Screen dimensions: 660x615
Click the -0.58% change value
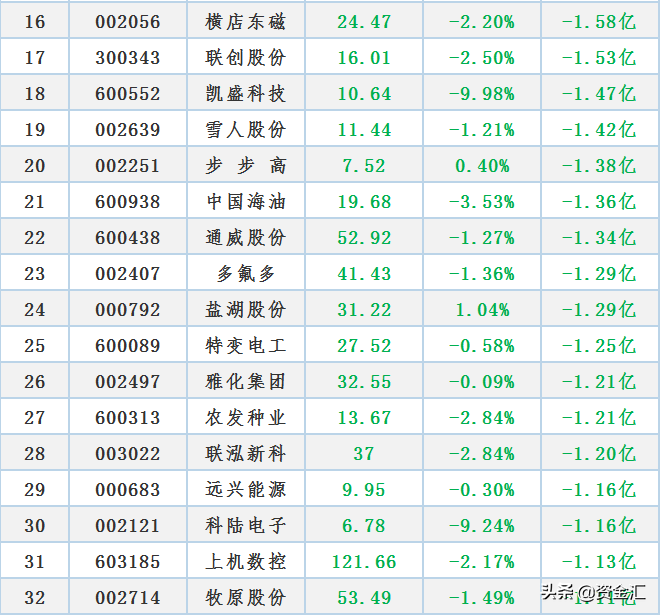coord(482,346)
